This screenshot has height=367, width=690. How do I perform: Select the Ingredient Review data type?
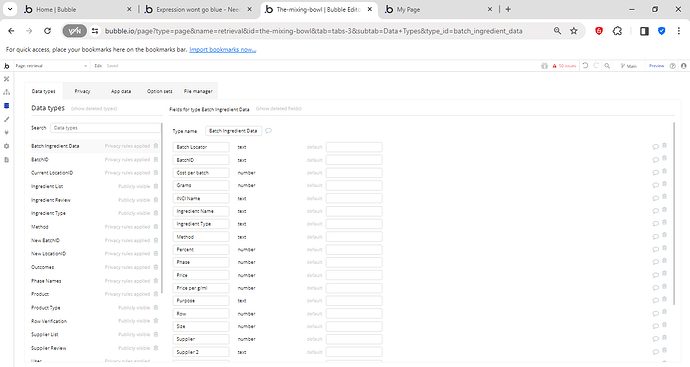coord(51,200)
